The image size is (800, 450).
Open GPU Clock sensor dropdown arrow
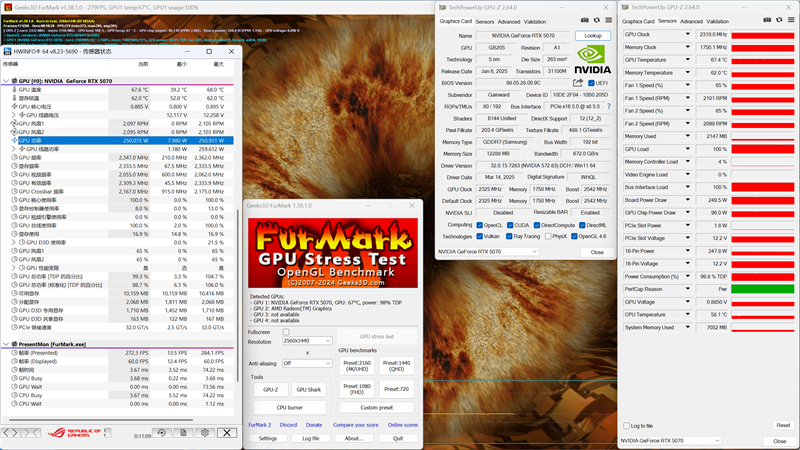pyautogui.click(x=687, y=34)
